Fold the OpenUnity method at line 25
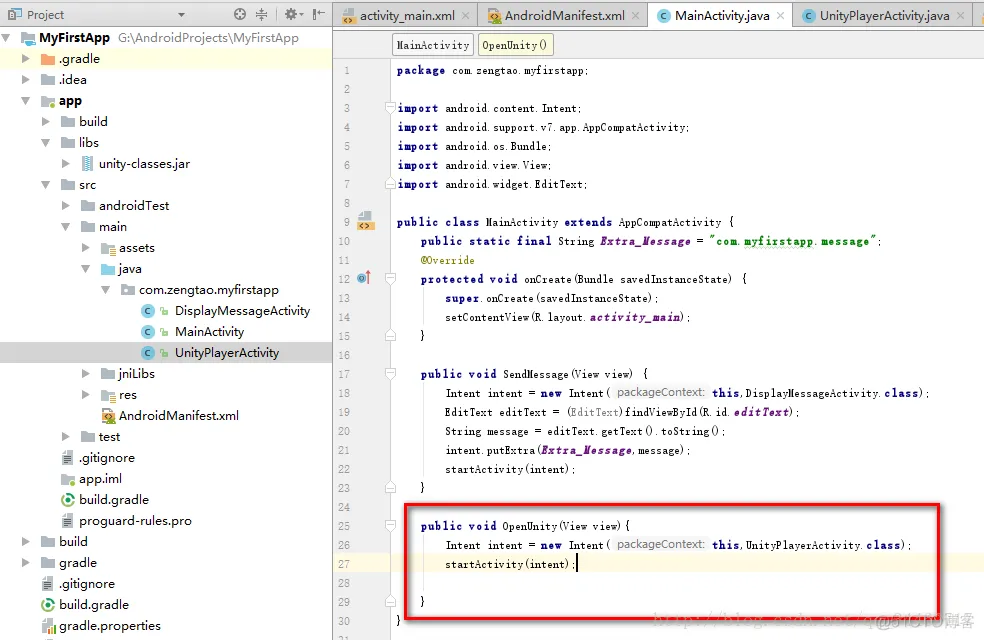984x640 pixels. pyautogui.click(x=390, y=525)
